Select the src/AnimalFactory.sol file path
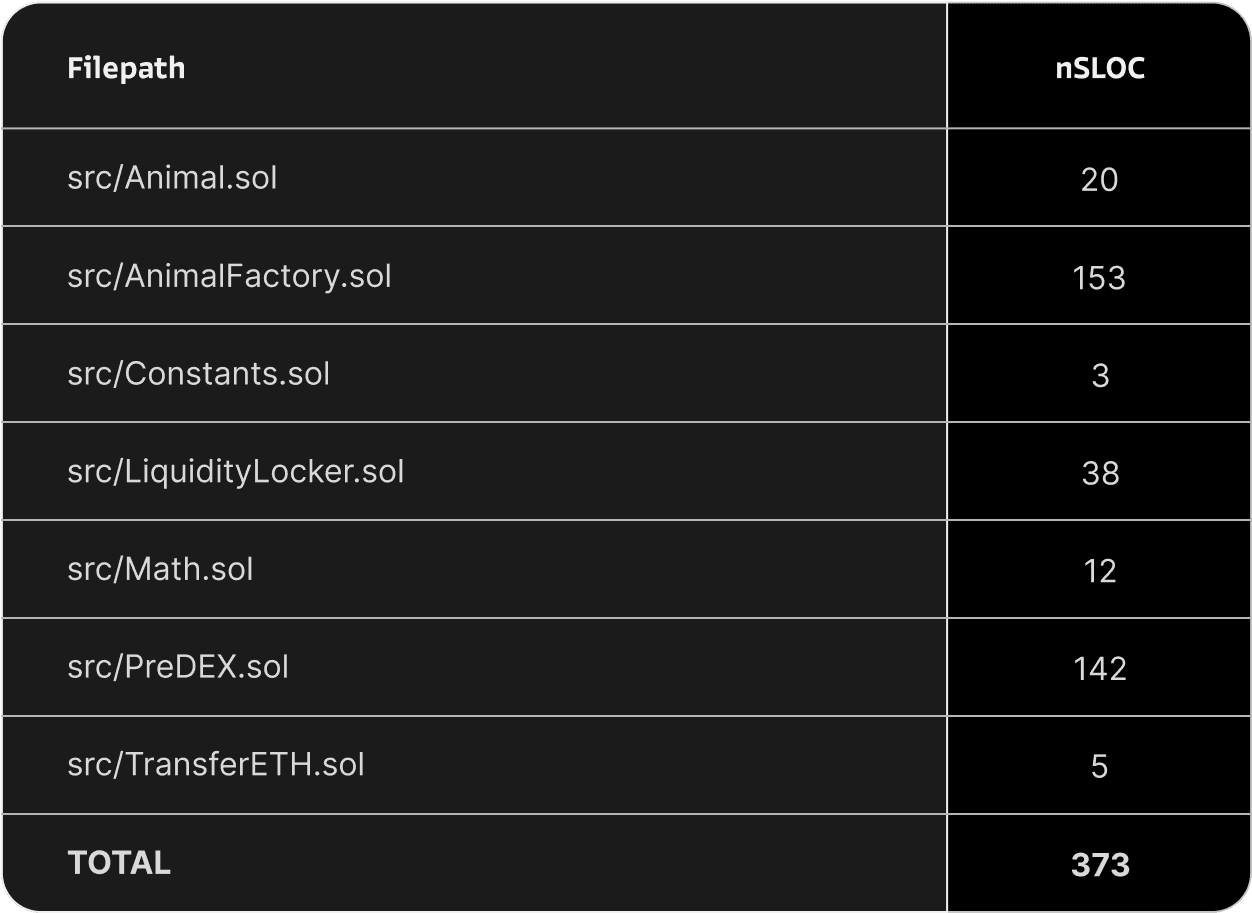Viewport: 1252px width, 913px height. pyautogui.click(x=229, y=276)
